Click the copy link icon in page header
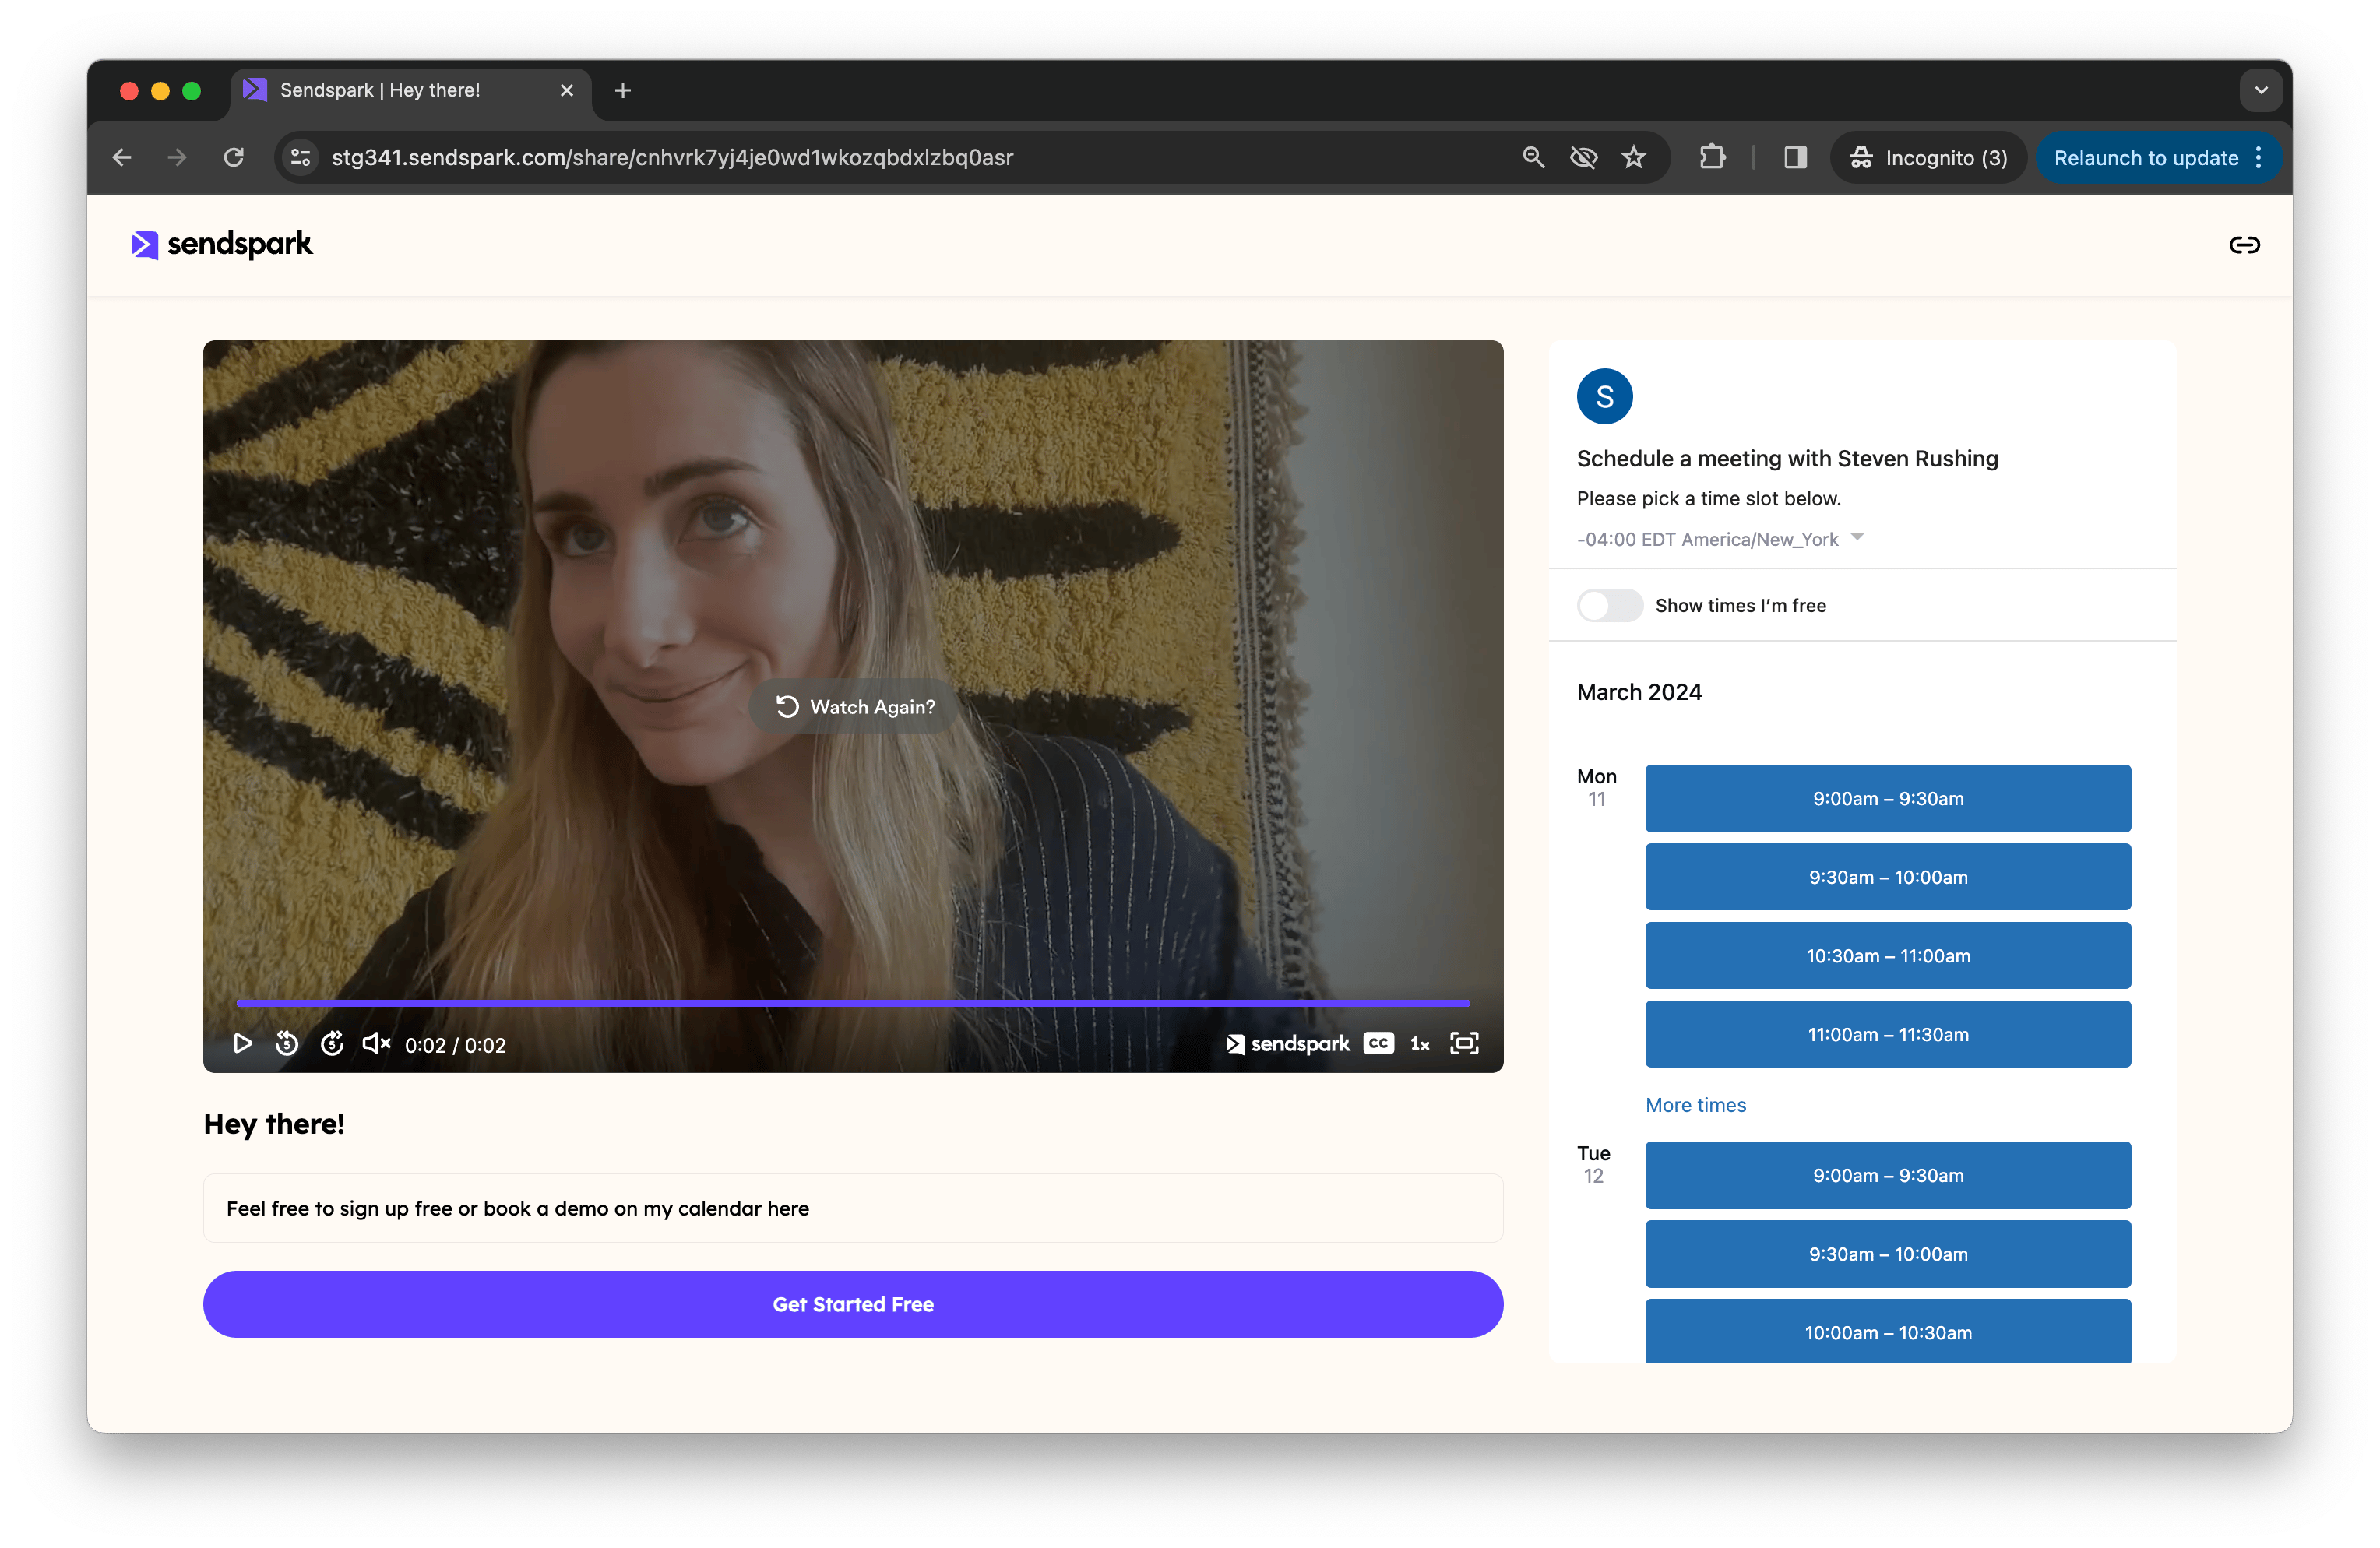This screenshot has height=1548, width=2380. pos(2244,245)
